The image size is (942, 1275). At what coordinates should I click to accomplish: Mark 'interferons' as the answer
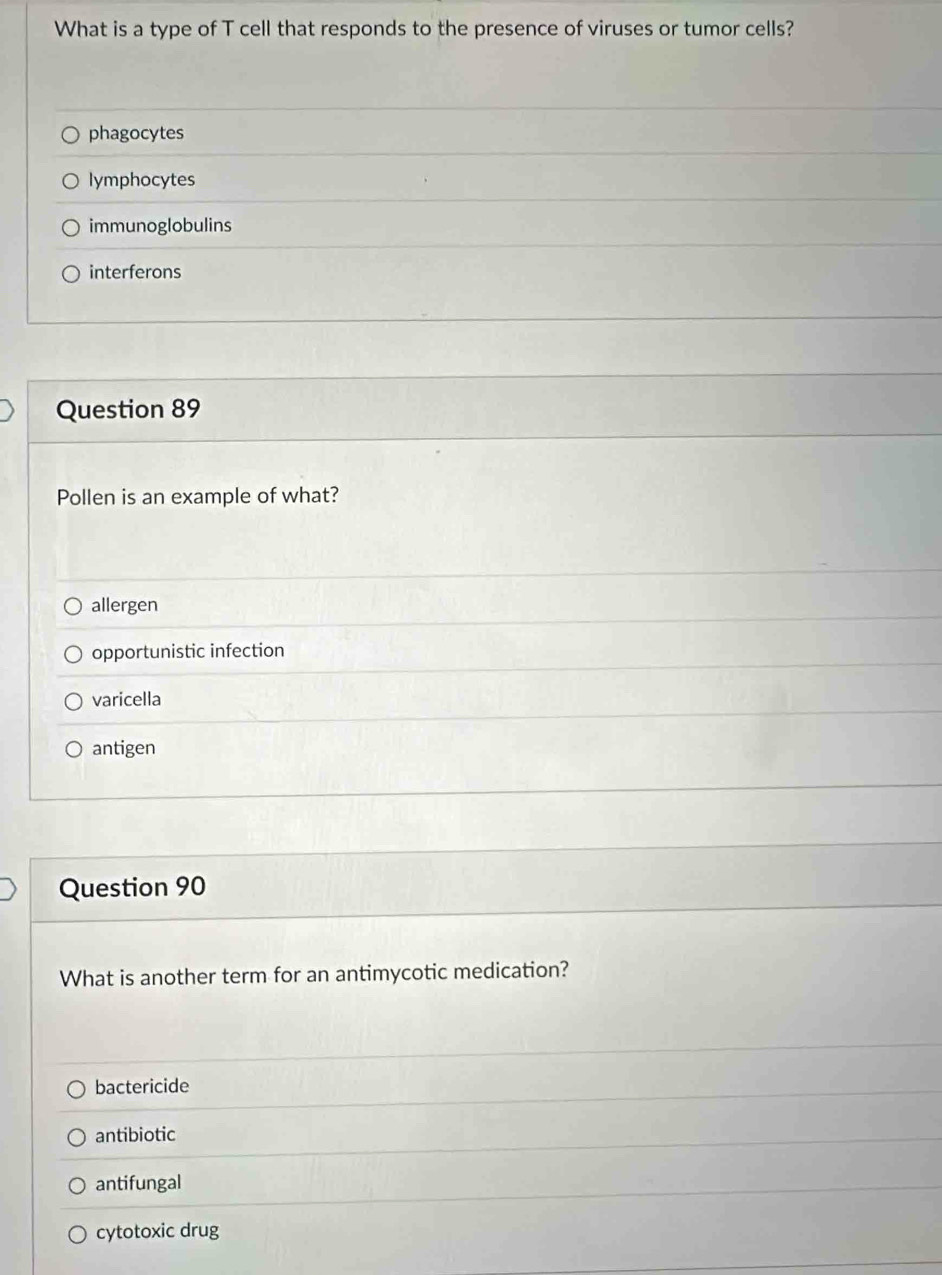[71, 272]
